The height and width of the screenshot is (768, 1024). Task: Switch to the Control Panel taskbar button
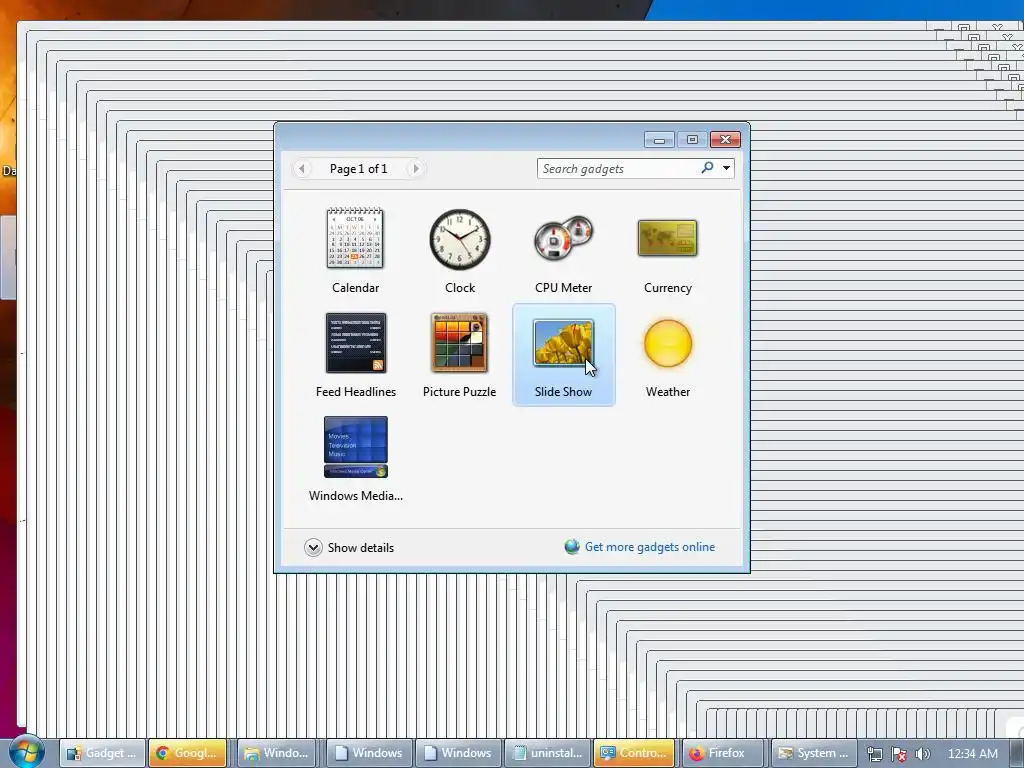[x=633, y=753]
